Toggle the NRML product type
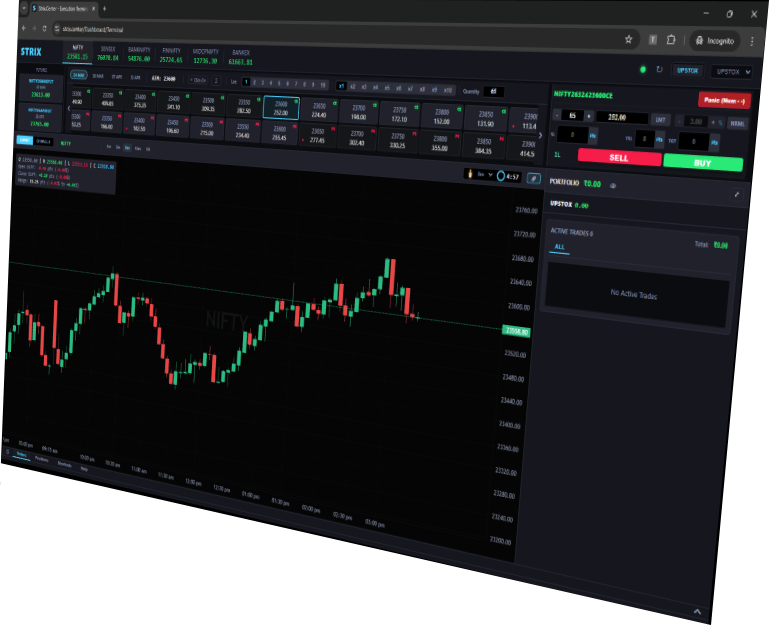This screenshot has height=625, width=769. [x=737, y=123]
